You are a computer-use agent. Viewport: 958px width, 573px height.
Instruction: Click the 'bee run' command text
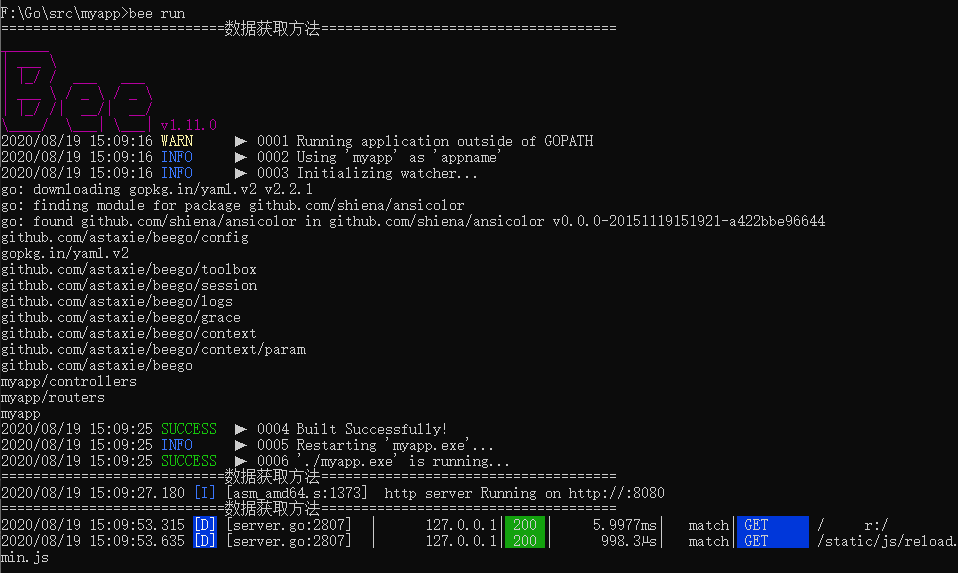[157, 13]
